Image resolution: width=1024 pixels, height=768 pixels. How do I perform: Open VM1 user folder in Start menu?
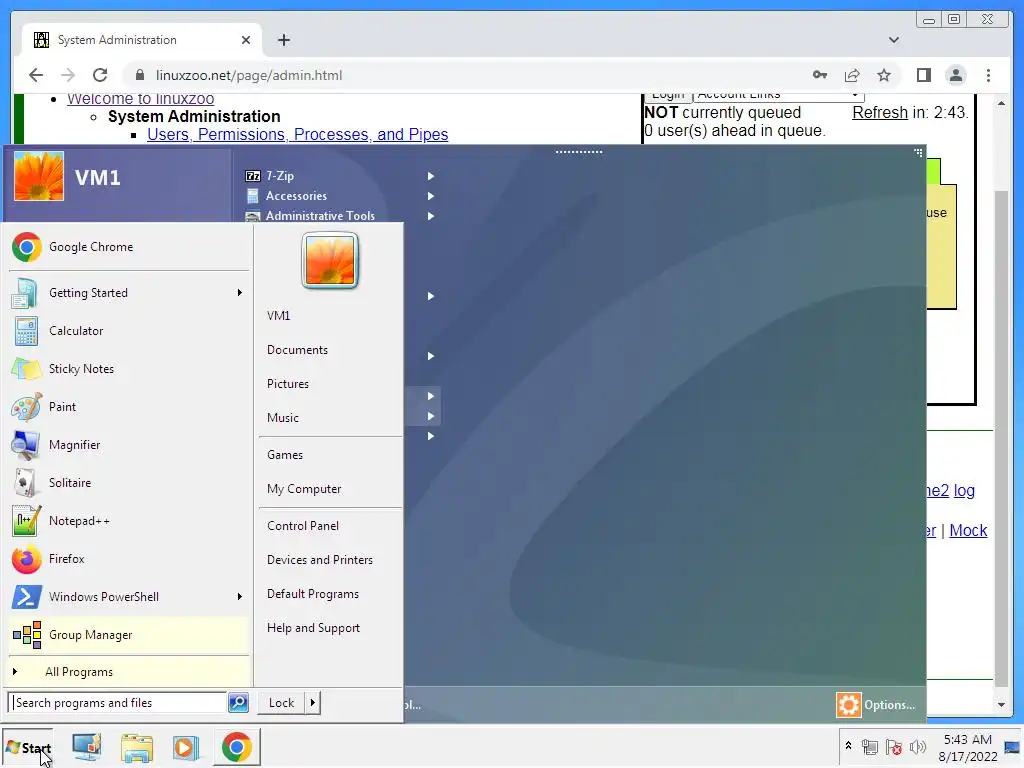coord(278,315)
